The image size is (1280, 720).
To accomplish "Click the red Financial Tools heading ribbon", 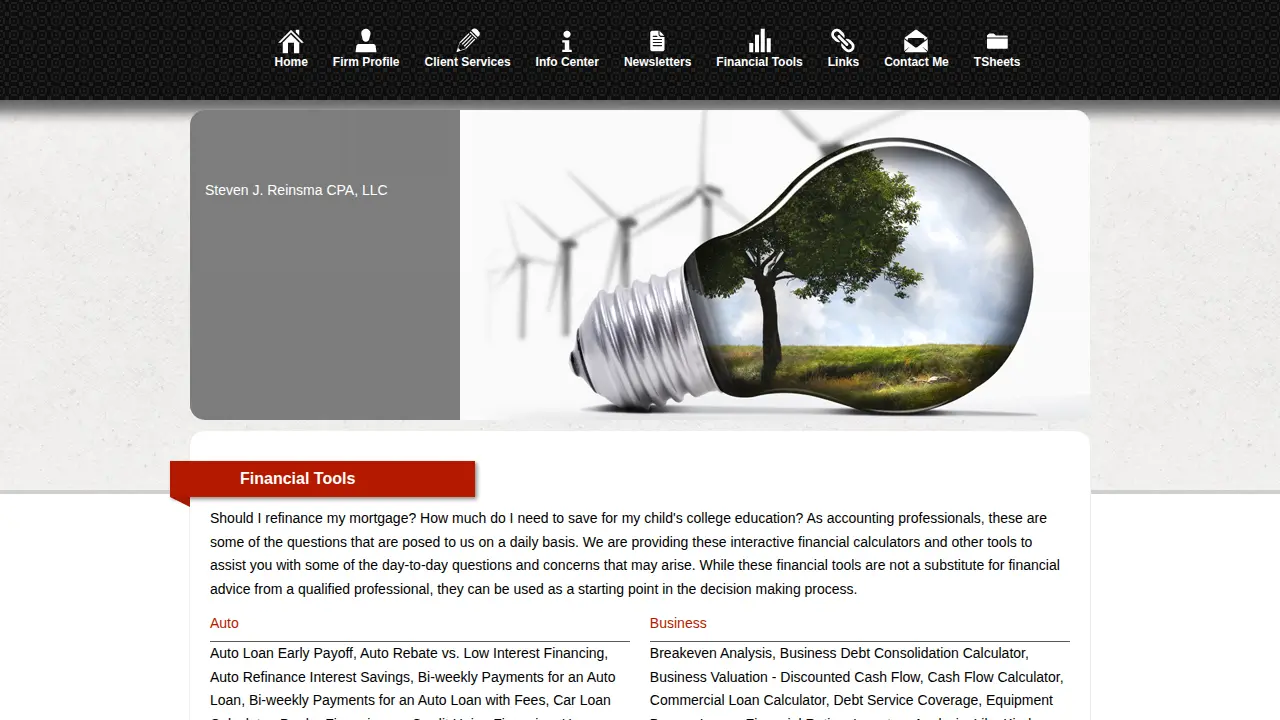I will coord(323,479).
